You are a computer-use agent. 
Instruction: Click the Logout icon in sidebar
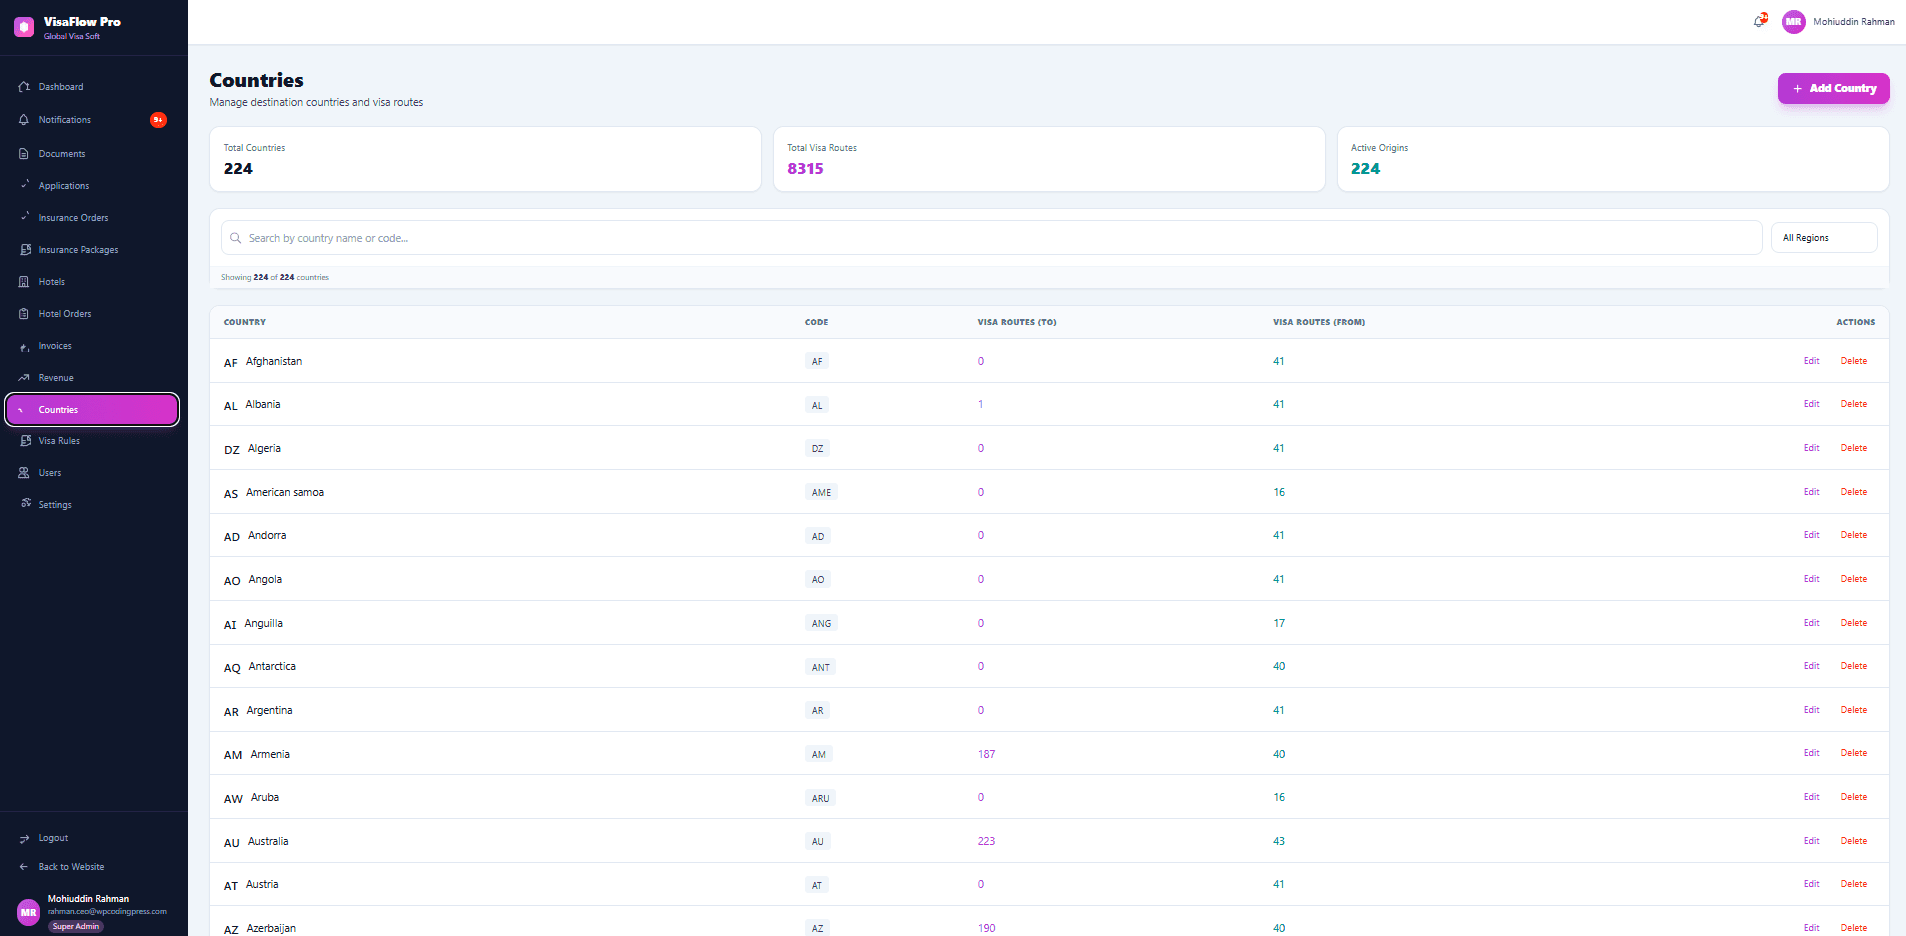point(24,838)
